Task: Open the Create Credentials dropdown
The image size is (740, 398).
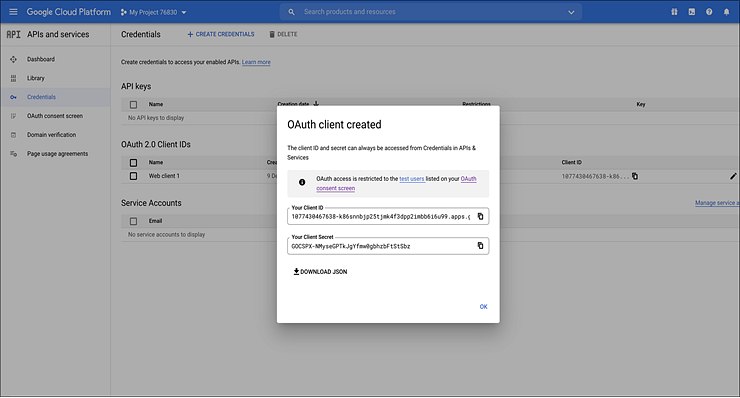Action: coord(220,34)
